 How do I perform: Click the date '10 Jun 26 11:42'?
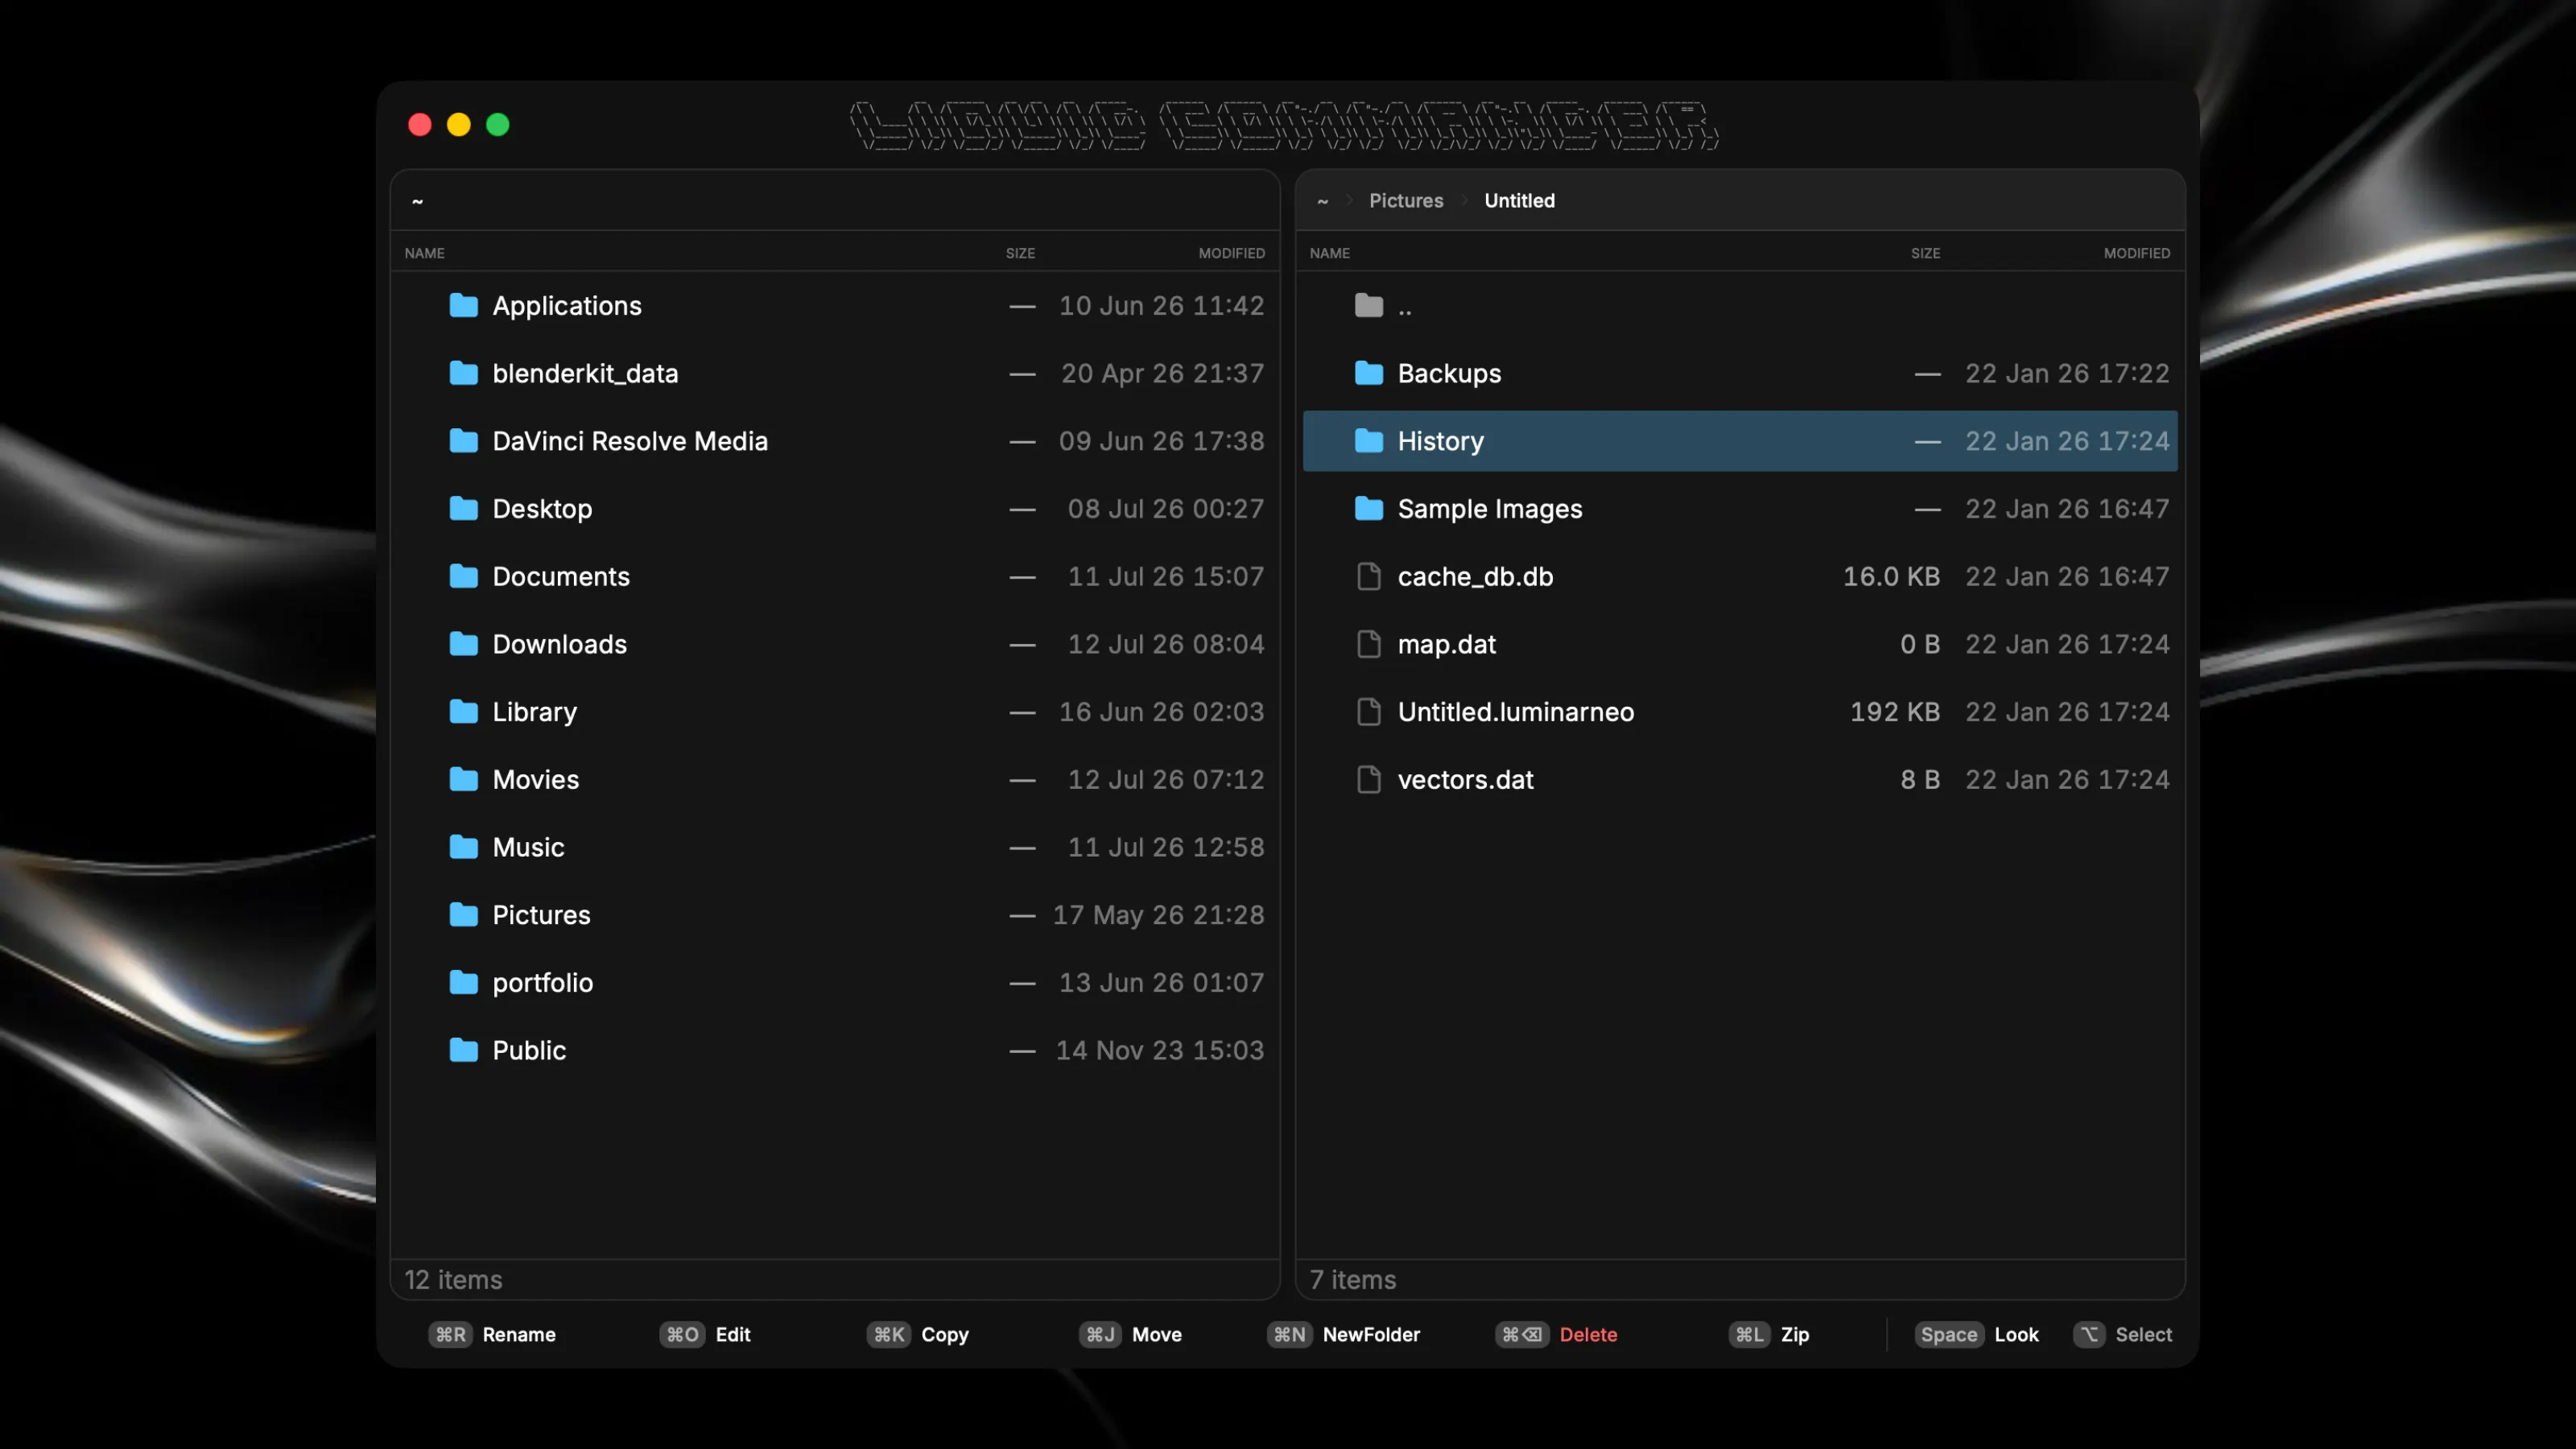coord(1161,305)
